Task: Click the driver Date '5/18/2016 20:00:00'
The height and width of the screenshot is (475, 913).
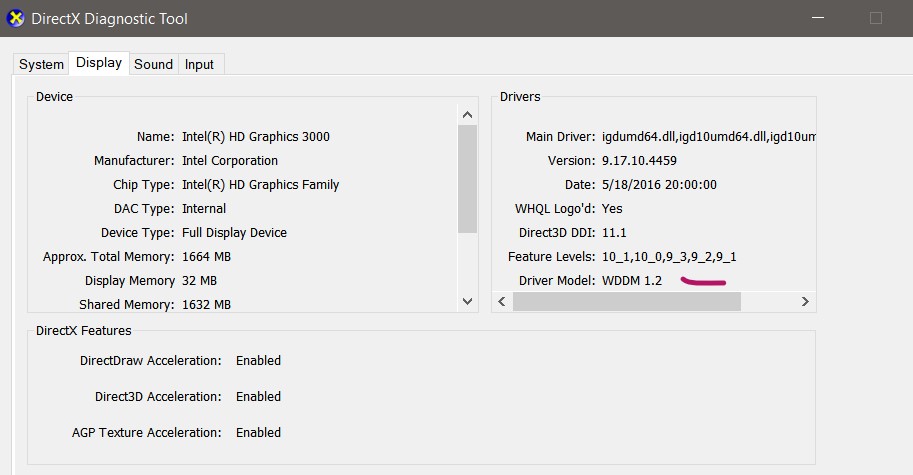Action: [659, 185]
